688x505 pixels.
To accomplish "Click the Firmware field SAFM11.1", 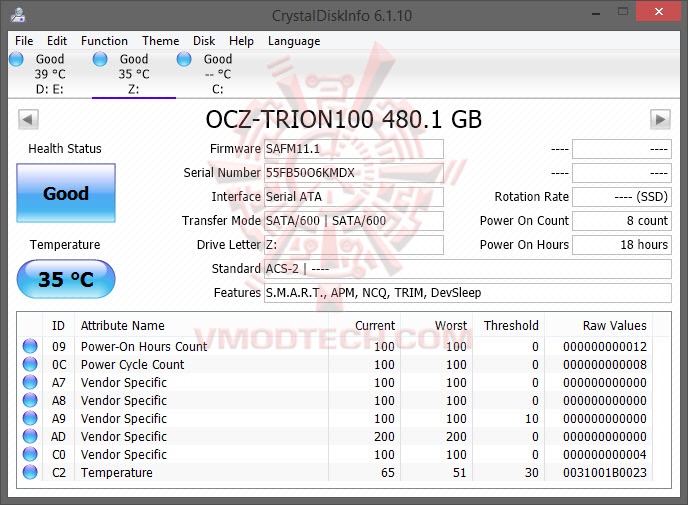I will (x=354, y=149).
